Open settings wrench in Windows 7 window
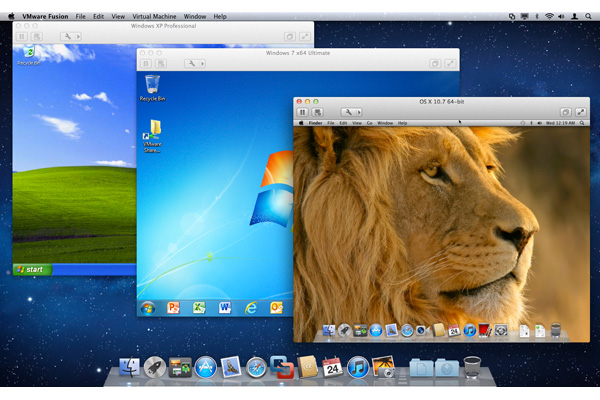The width and height of the screenshot is (600, 400). point(193,63)
